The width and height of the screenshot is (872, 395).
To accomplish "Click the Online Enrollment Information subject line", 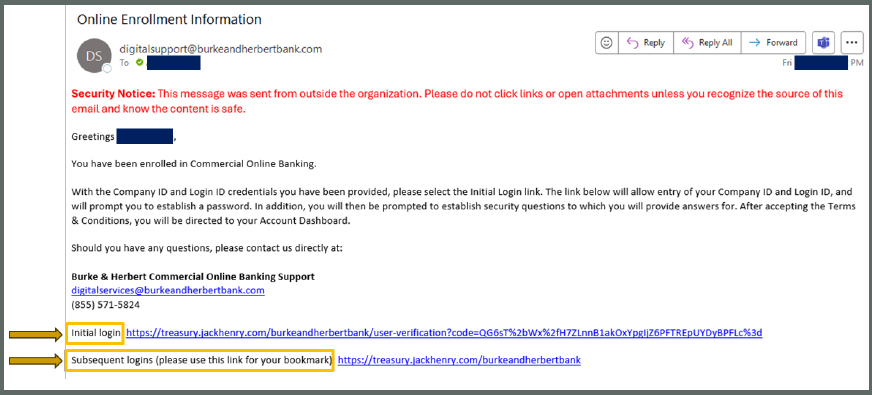I will click(x=169, y=19).
